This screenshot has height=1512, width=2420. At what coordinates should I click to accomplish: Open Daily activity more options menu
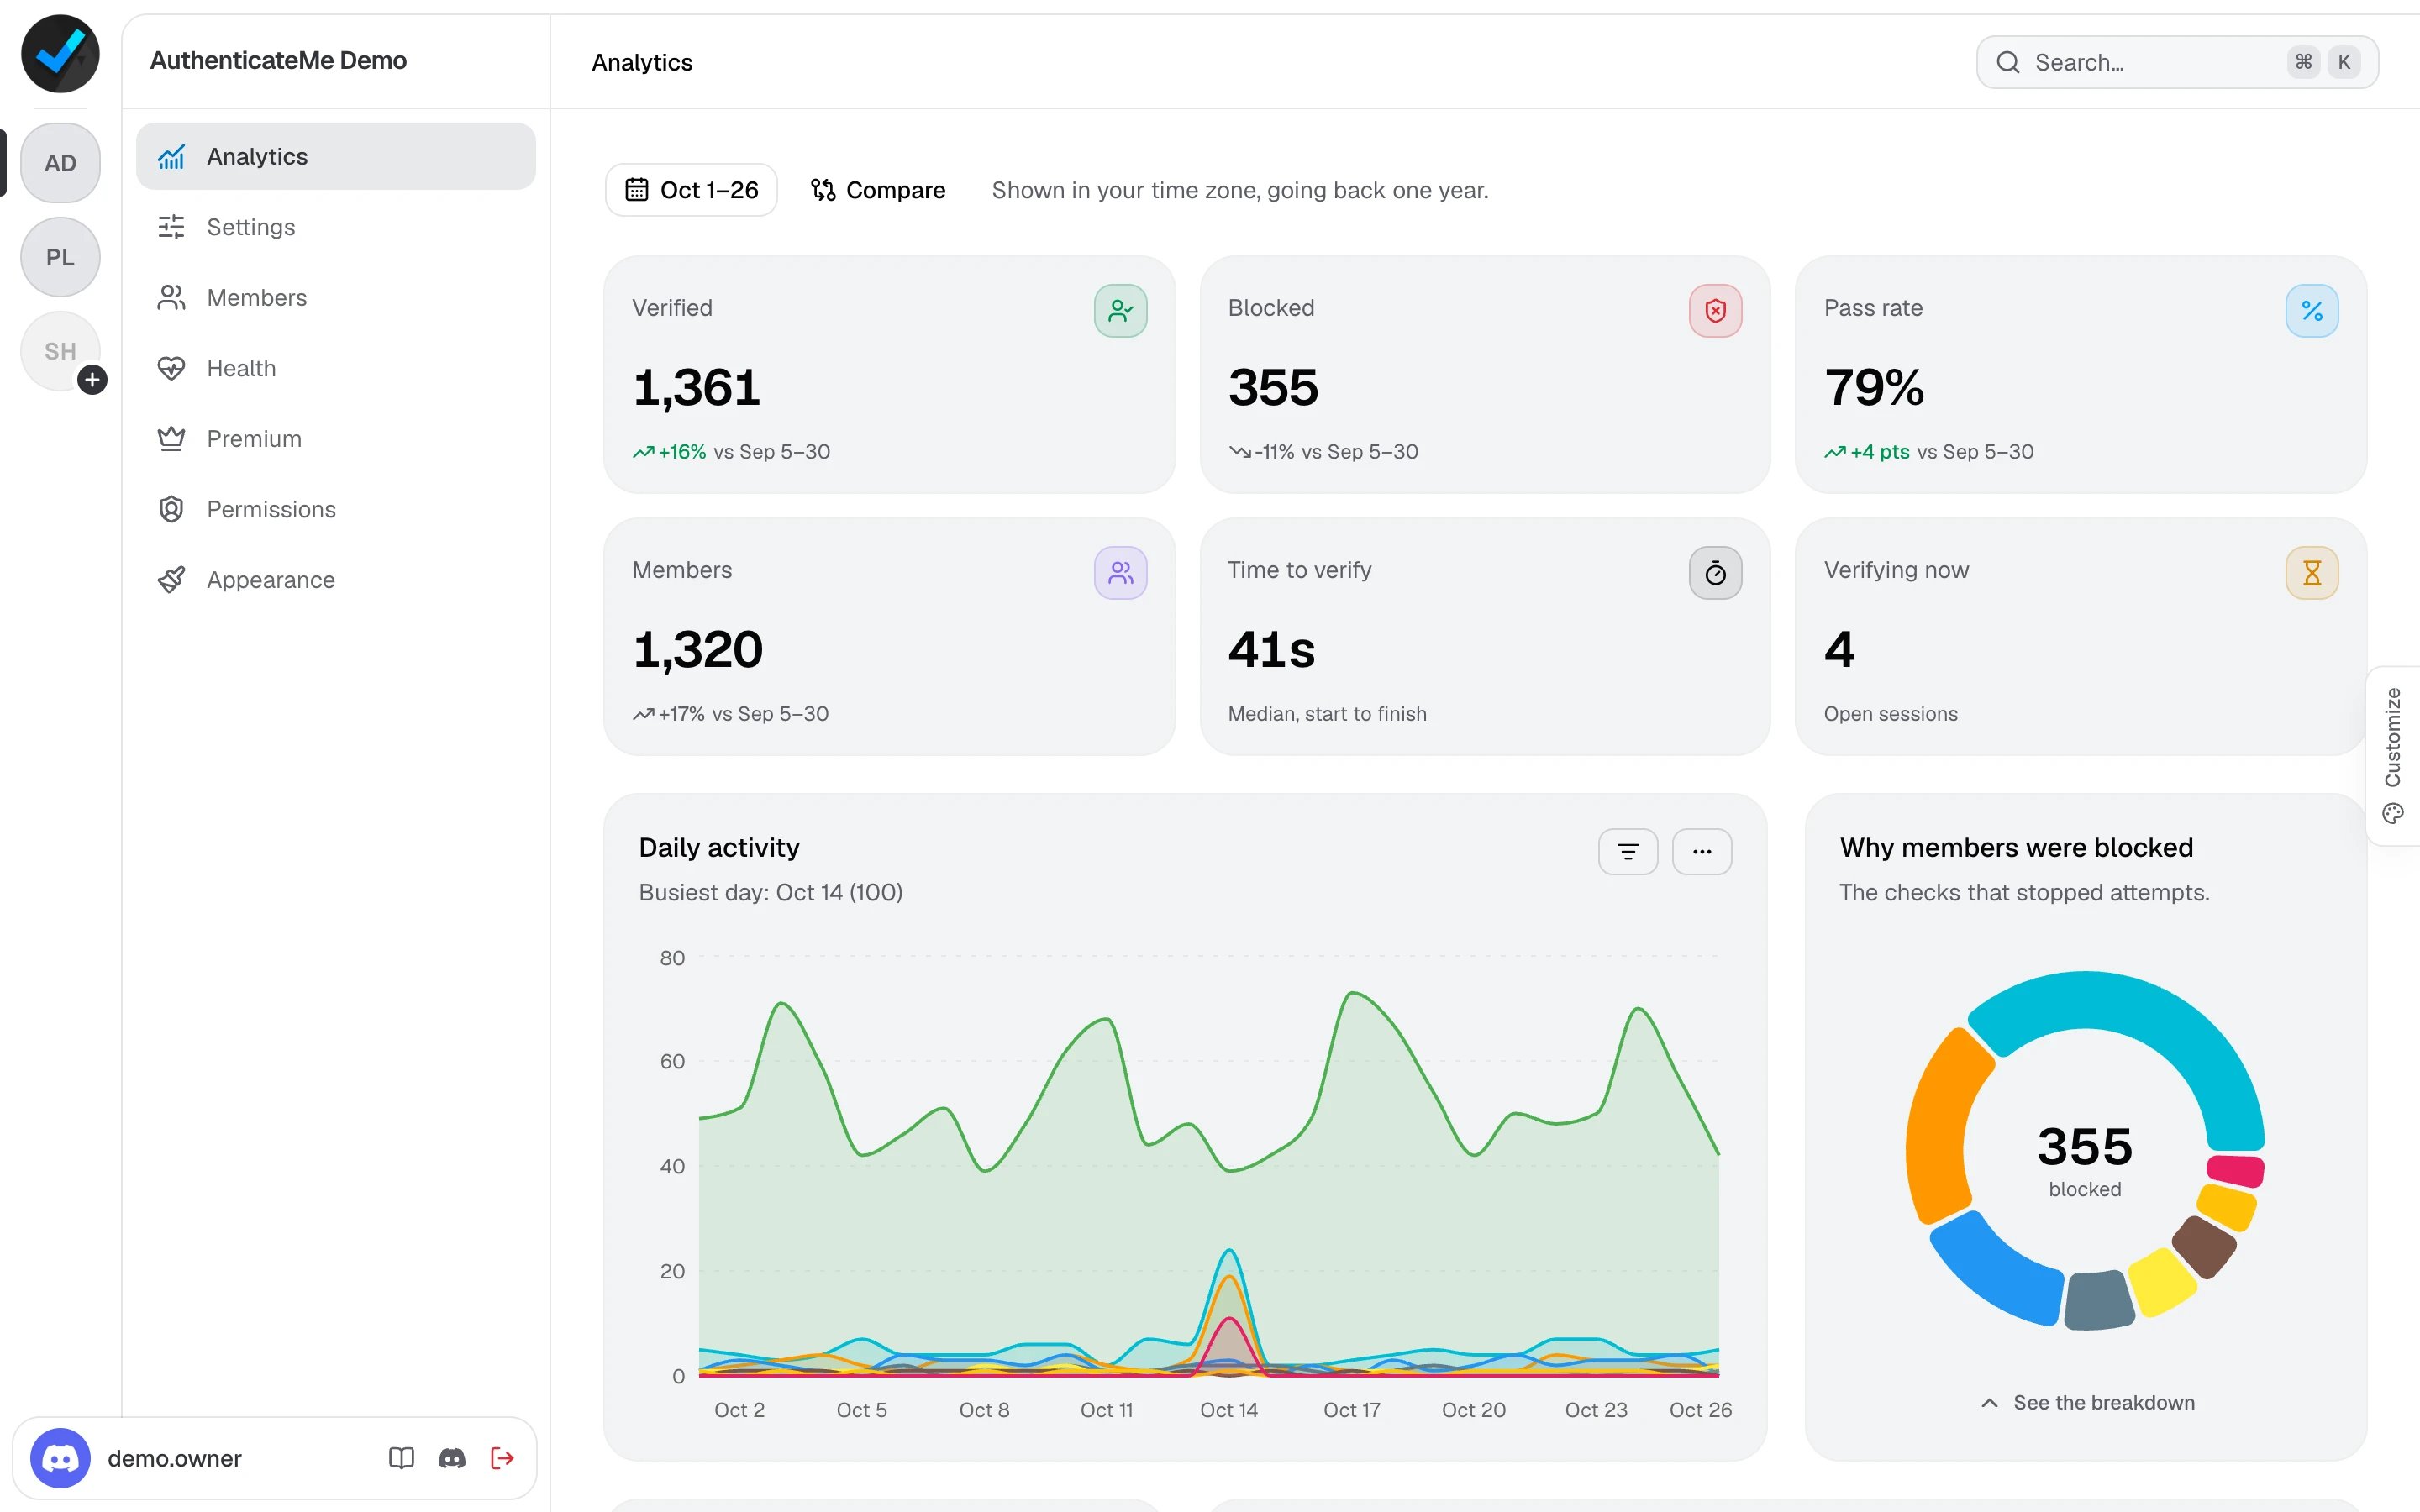[x=1702, y=852]
